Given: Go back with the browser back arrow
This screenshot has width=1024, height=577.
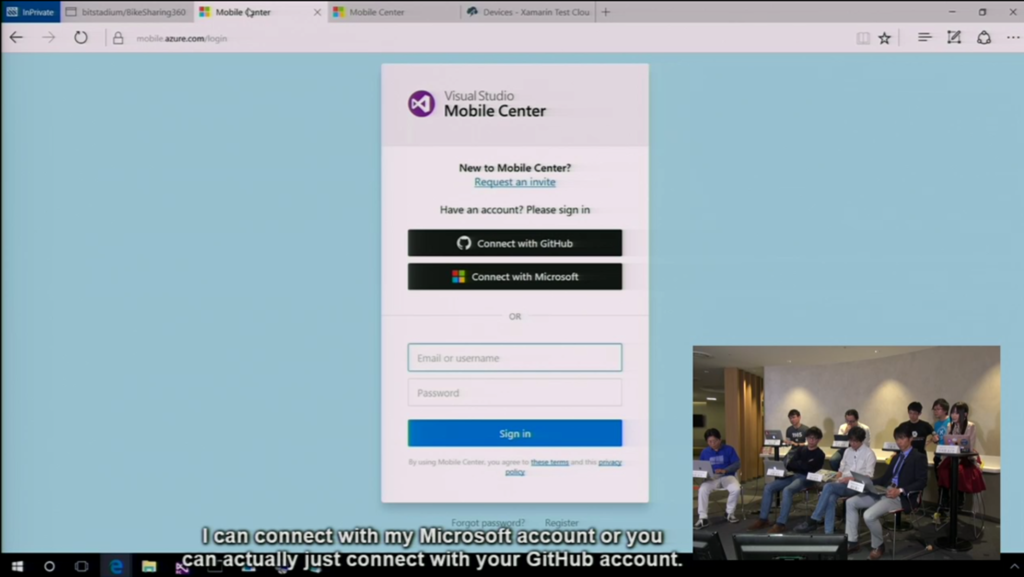Looking at the screenshot, I should tap(16, 38).
